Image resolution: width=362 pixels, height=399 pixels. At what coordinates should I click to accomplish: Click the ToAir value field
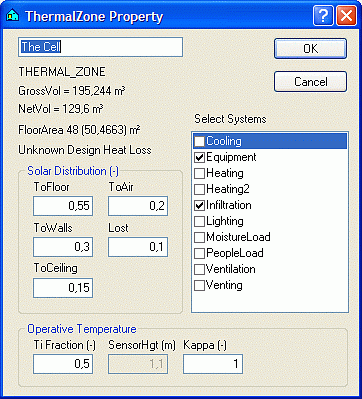click(138, 206)
